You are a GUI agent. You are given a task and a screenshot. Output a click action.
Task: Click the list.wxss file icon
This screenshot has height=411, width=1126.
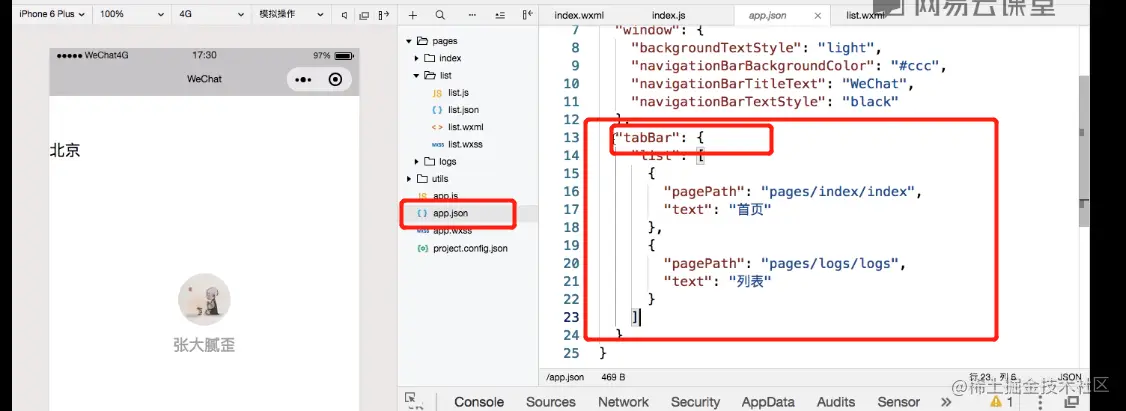pyautogui.click(x=437, y=144)
